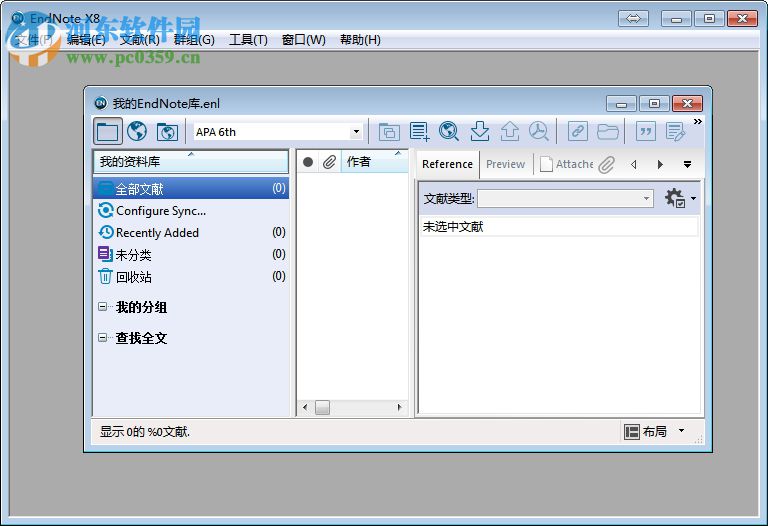Click the Export upload arrow icon

[509, 131]
